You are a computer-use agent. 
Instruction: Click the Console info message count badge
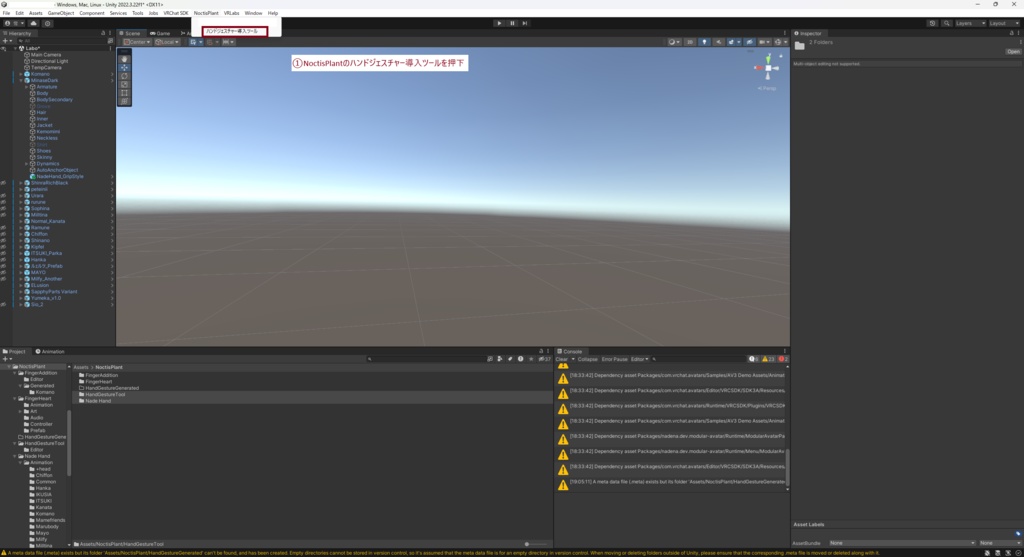[754, 359]
